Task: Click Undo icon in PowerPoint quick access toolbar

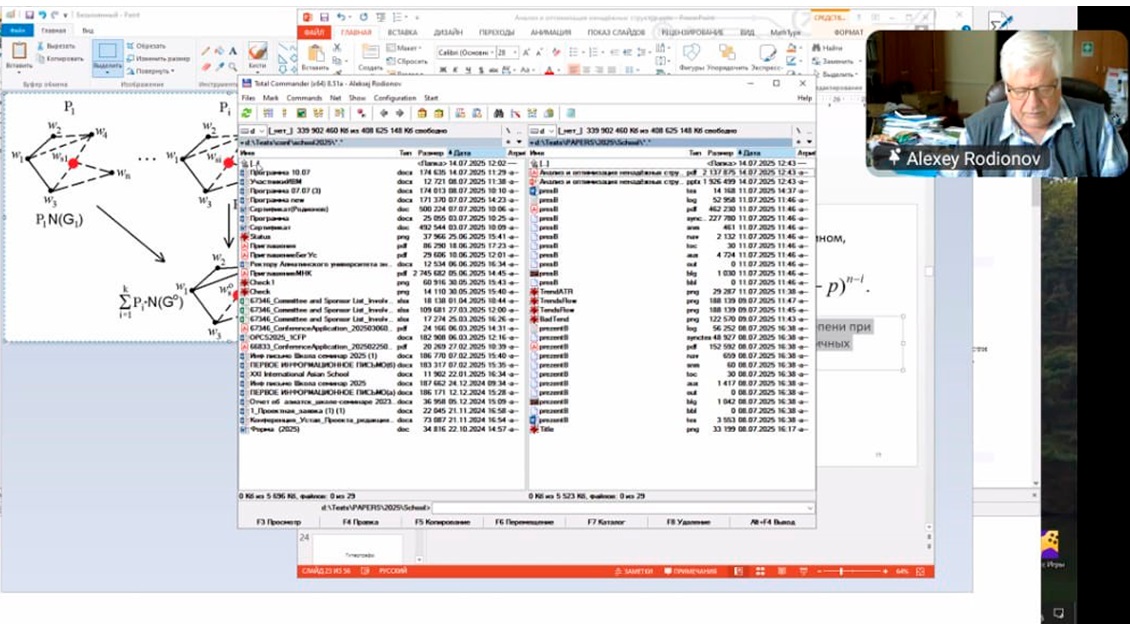Action: [341, 17]
